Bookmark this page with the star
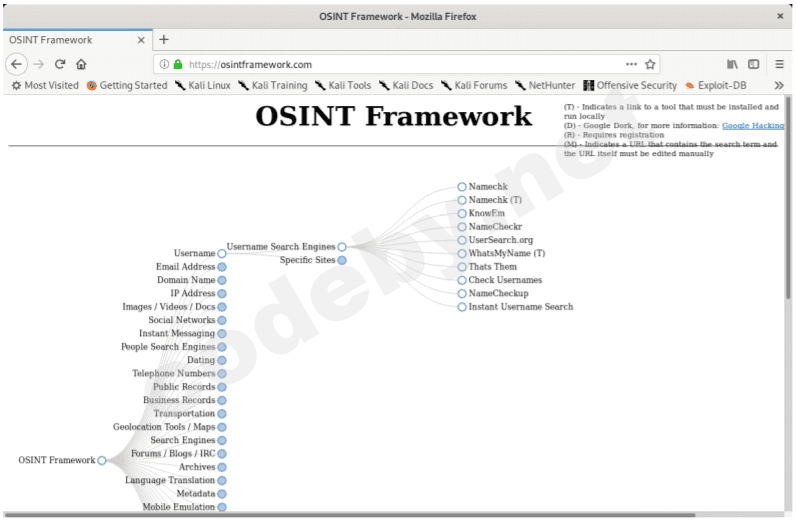This screenshot has height=520, width=796. (650, 64)
